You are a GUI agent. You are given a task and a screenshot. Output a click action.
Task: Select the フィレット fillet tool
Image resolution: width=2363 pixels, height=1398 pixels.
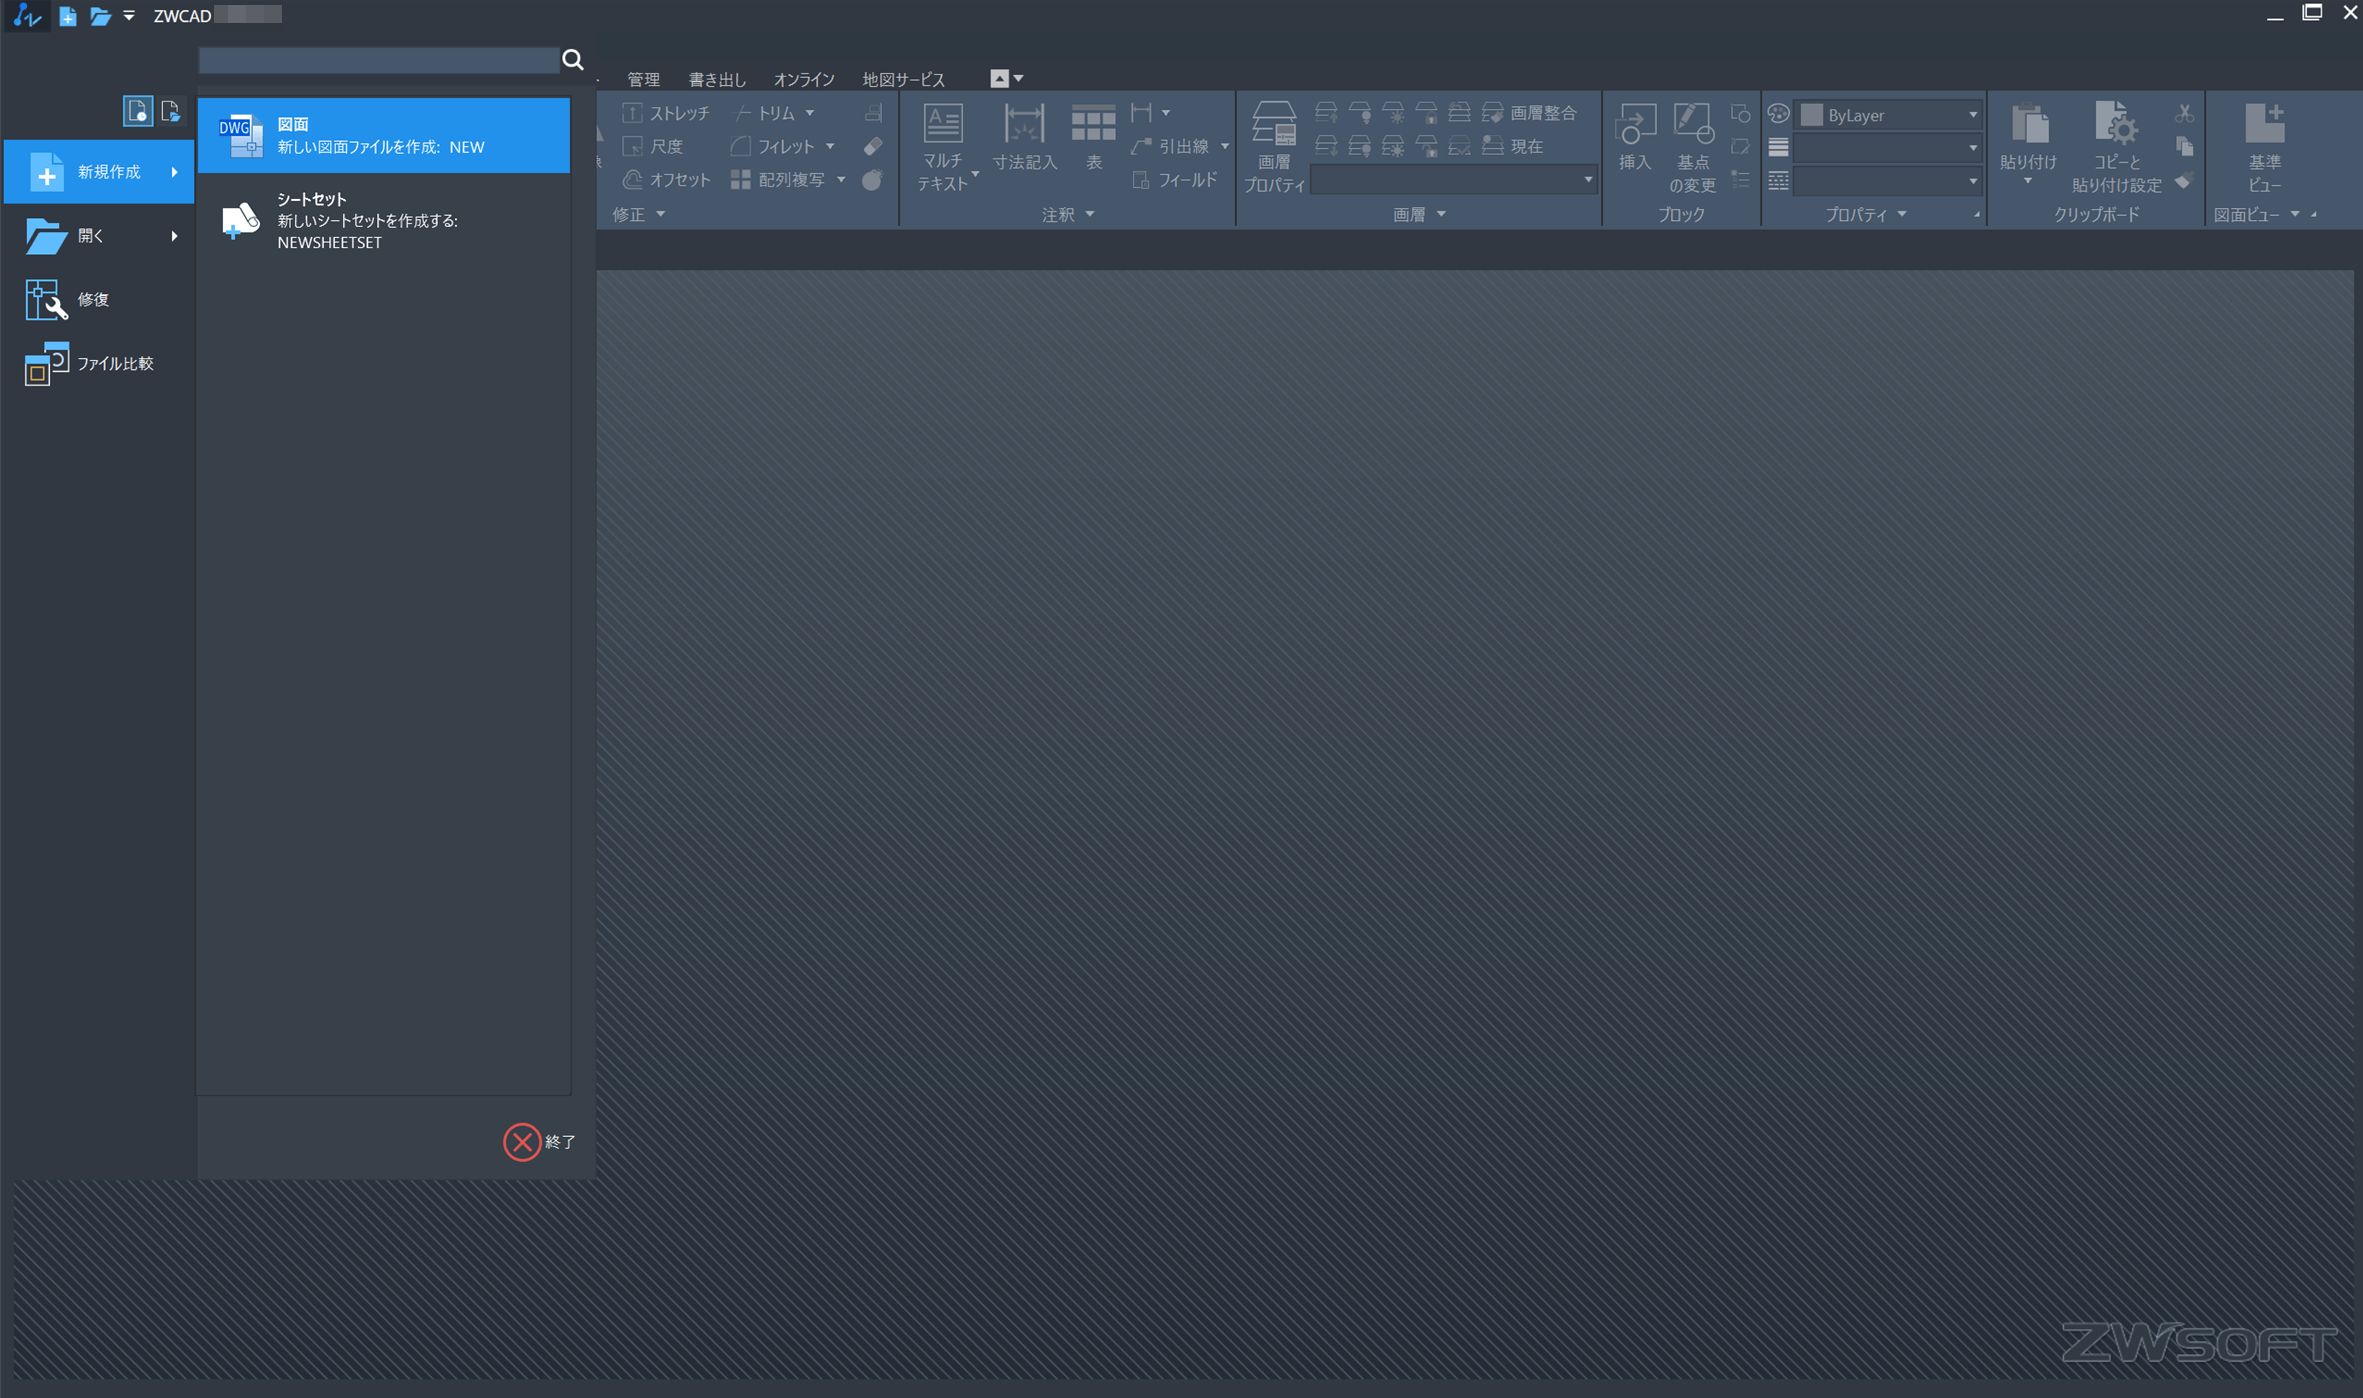click(773, 146)
